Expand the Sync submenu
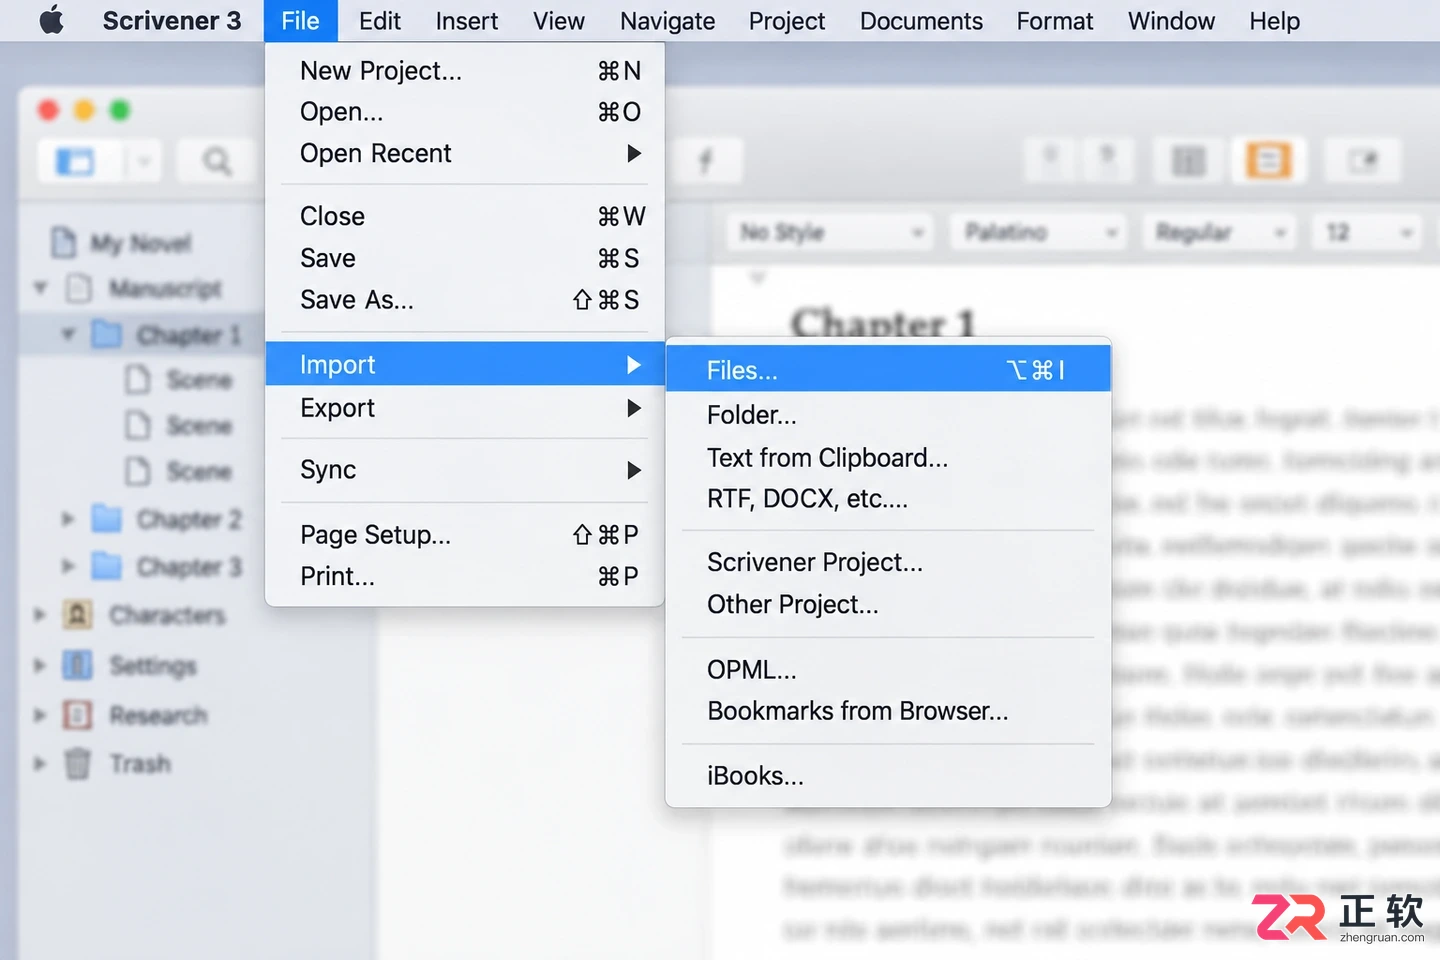This screenshot has height=960, width=1440. coord(465,470)
